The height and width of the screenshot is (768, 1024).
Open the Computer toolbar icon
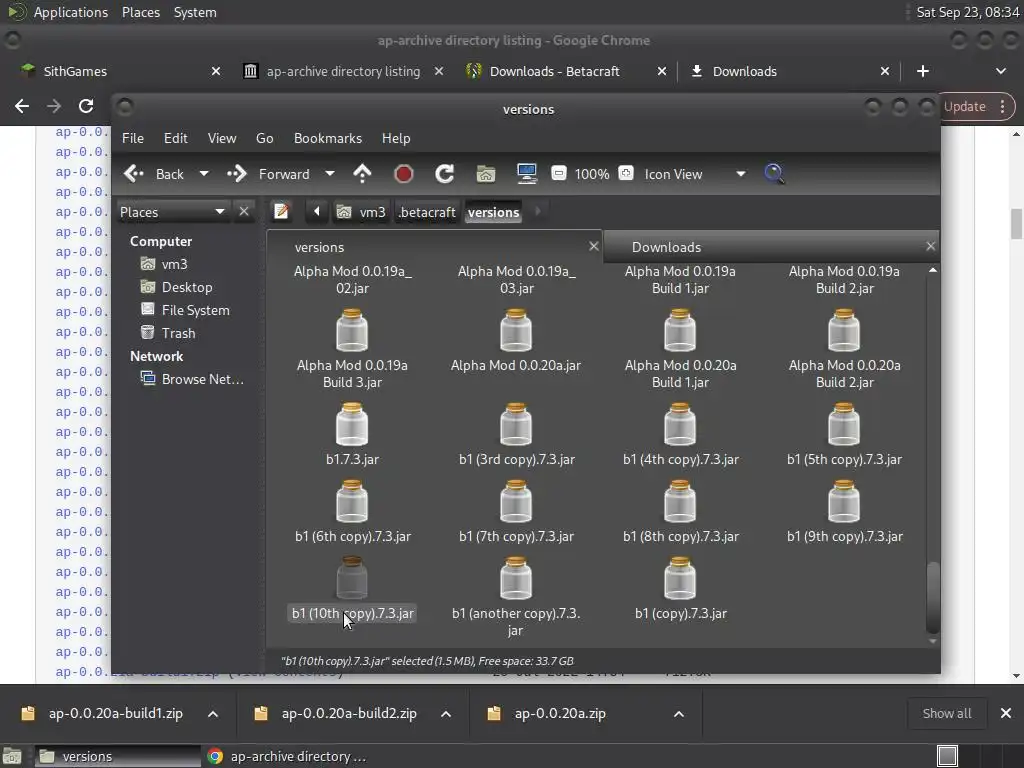tap(526, 174)
